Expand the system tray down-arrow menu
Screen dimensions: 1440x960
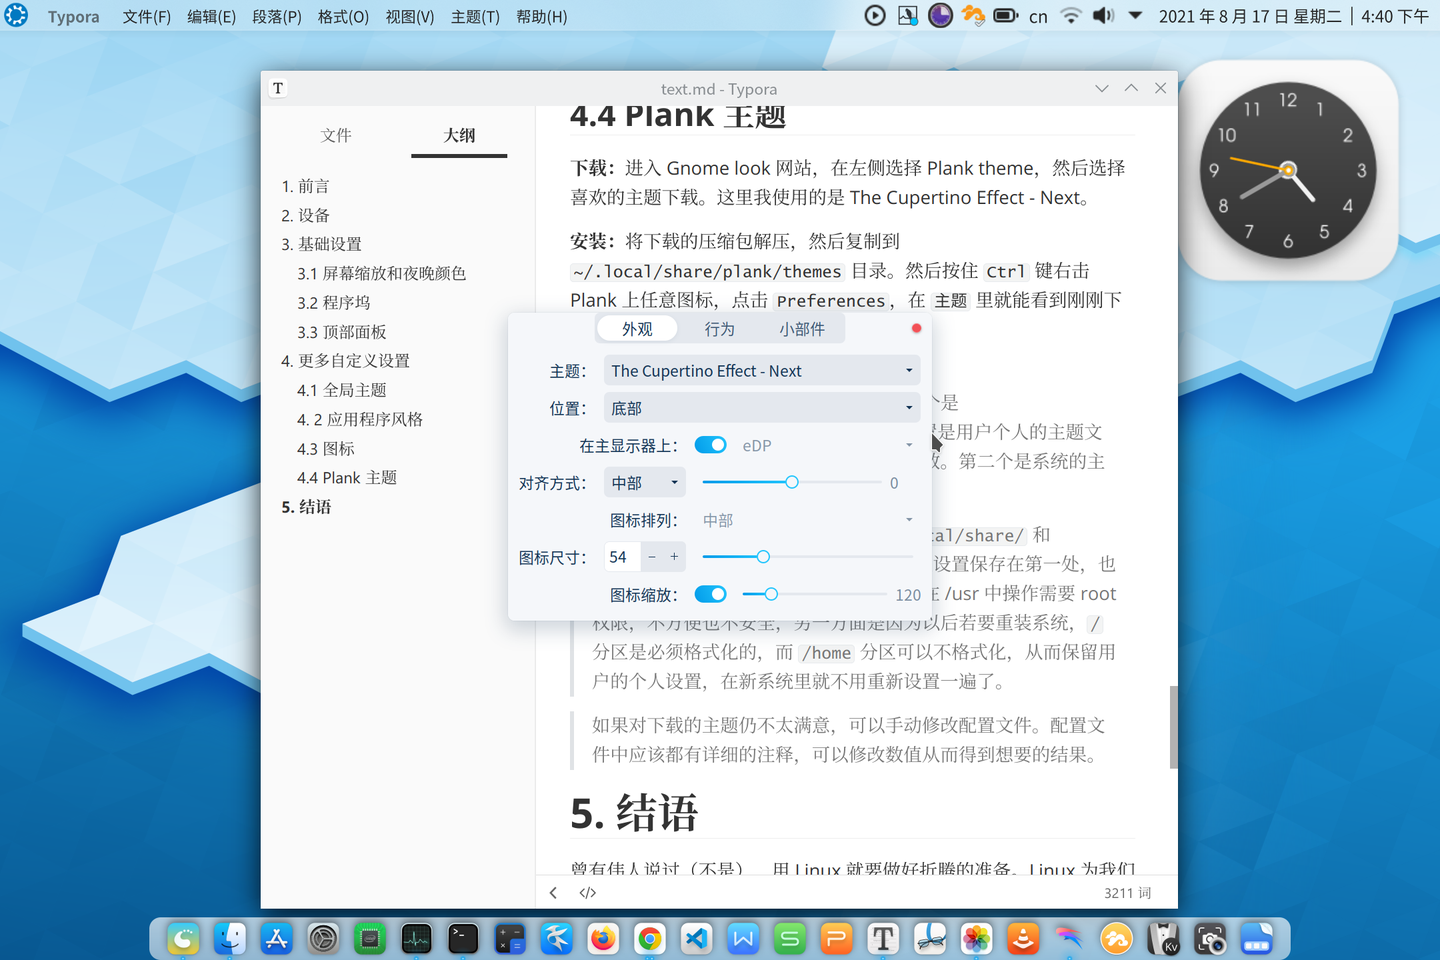tap(1135, 16)
